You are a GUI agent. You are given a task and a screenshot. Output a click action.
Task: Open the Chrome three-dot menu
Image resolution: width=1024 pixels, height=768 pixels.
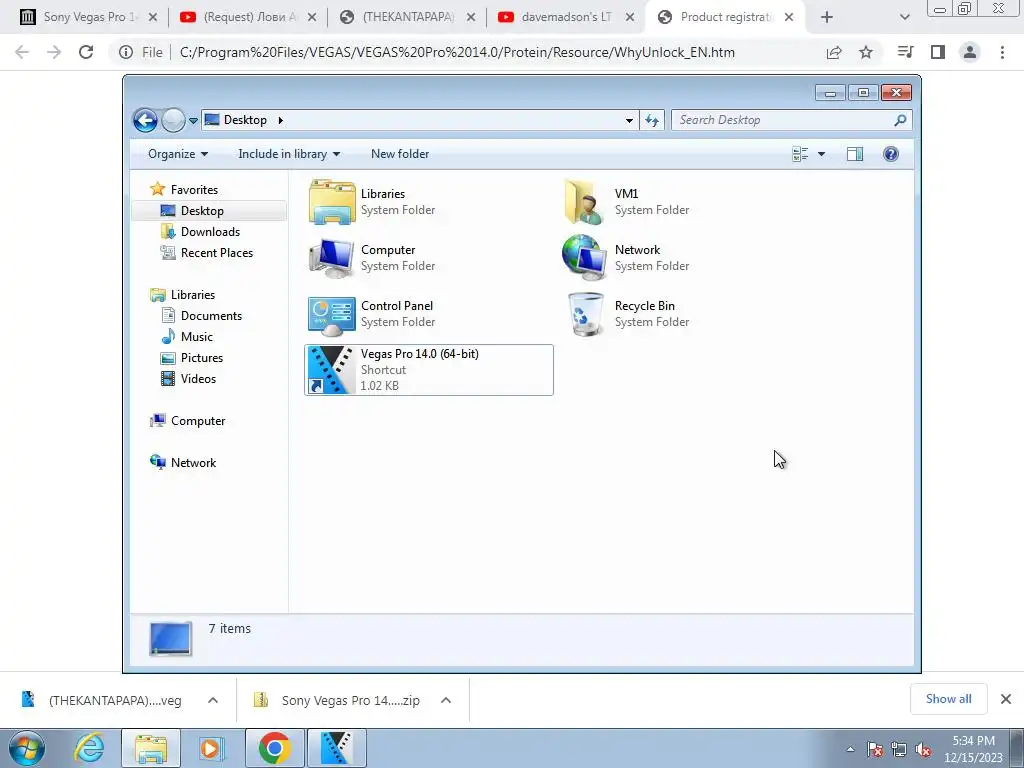(1002, 52)
